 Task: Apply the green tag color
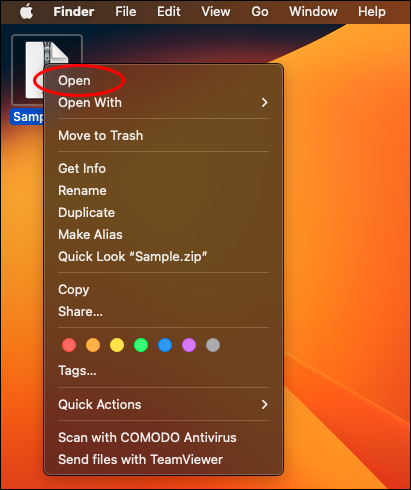point(141,345)
